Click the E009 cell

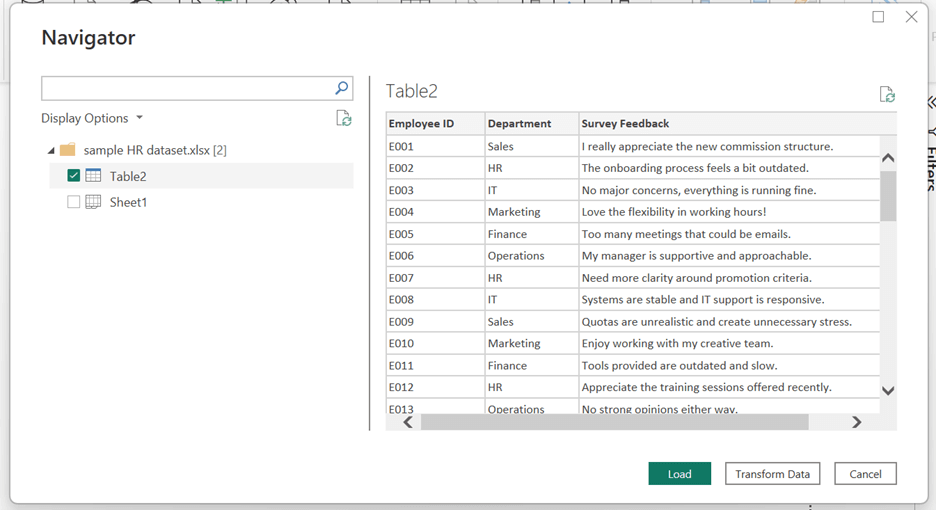435,321
